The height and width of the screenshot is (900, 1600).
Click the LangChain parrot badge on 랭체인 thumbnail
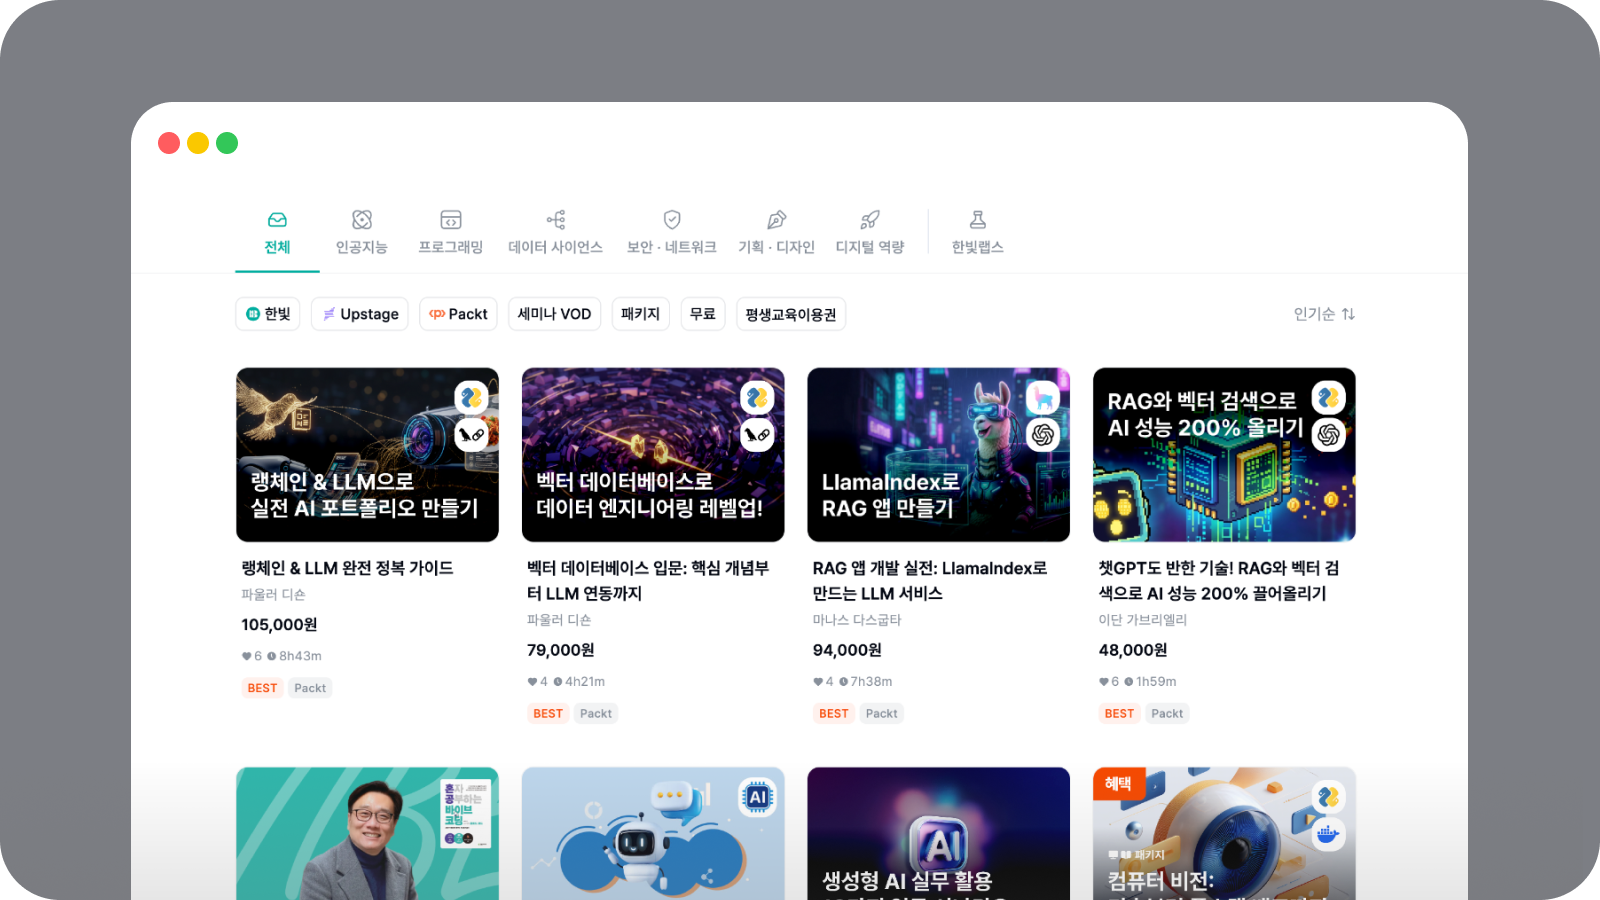point(472,435)
